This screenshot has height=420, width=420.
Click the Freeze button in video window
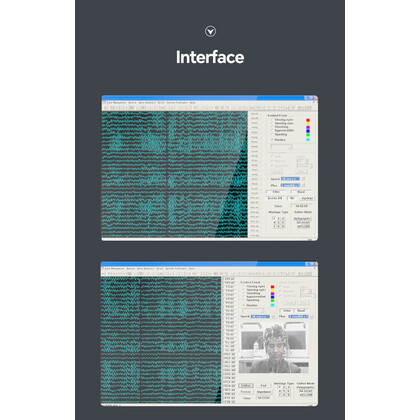click(x=246, y=392)
